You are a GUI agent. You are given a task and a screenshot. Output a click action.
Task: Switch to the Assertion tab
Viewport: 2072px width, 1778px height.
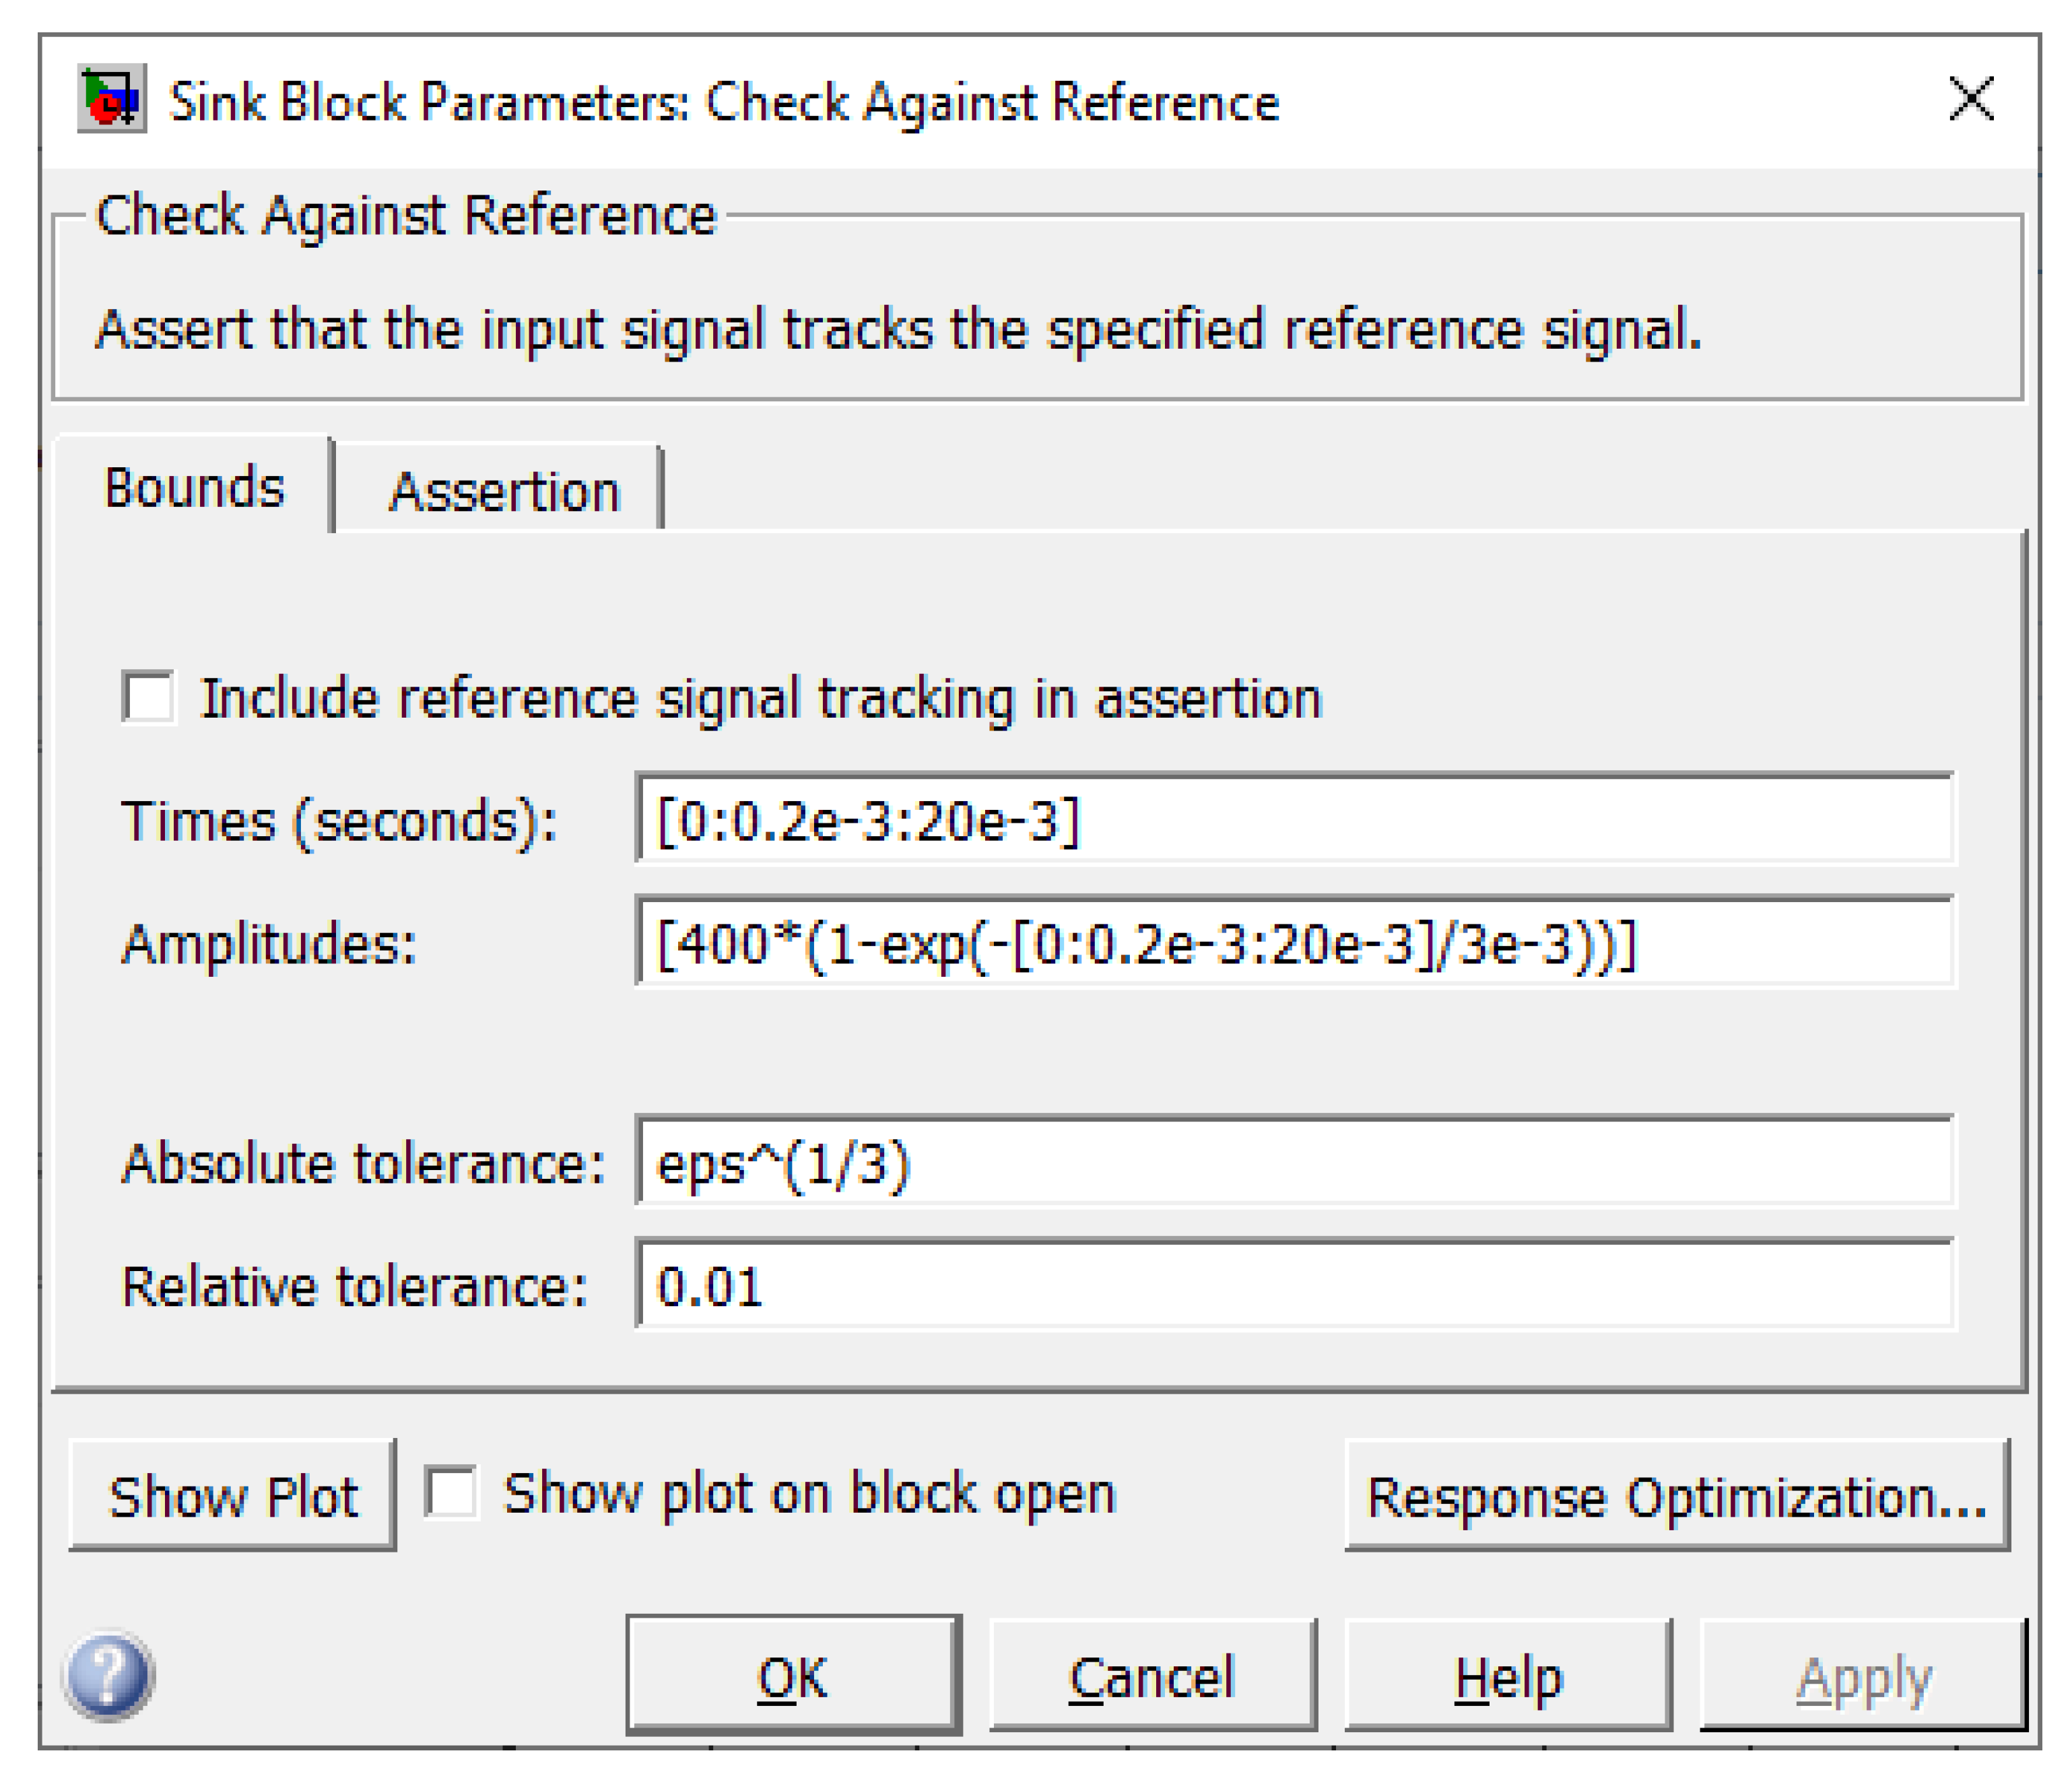click(x=504, y=491)
